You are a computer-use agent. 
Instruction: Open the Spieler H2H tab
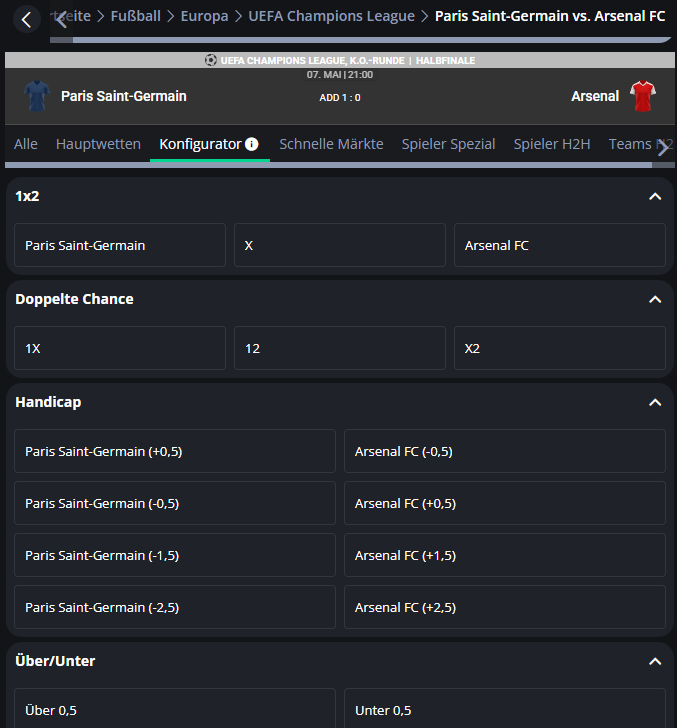(x=552, y=144)
